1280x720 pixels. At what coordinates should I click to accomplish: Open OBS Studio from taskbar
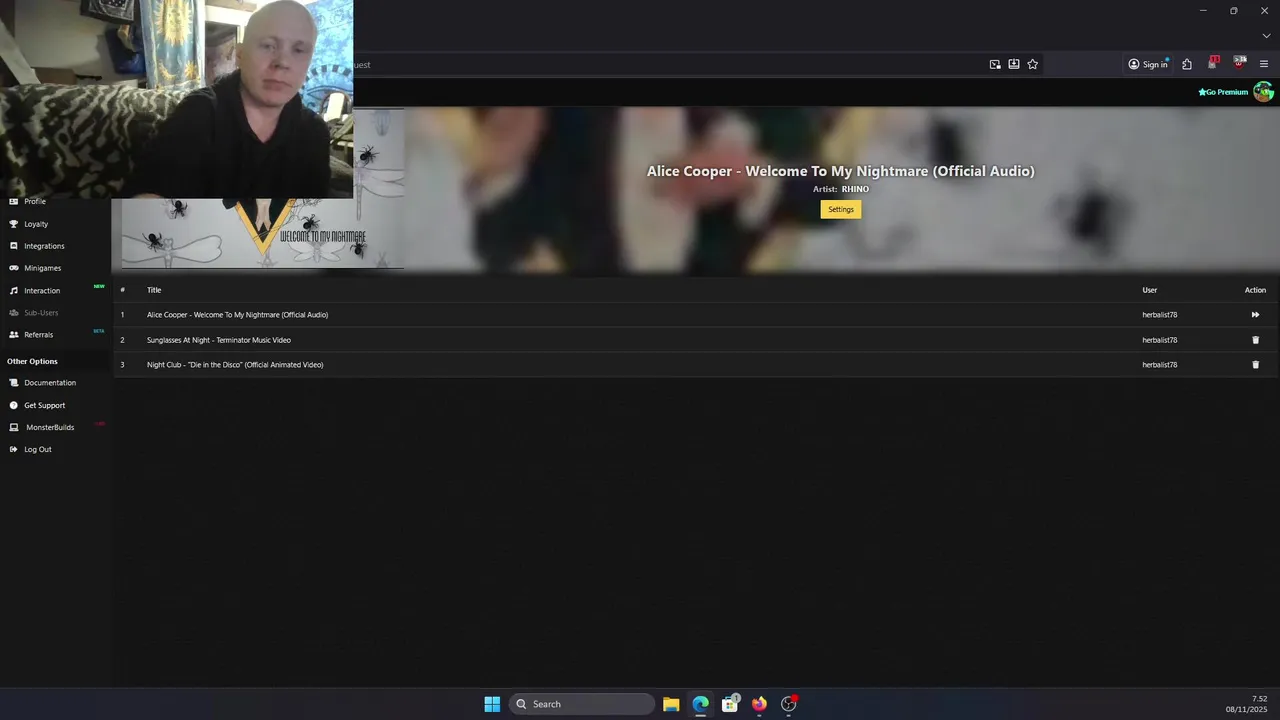789,704
